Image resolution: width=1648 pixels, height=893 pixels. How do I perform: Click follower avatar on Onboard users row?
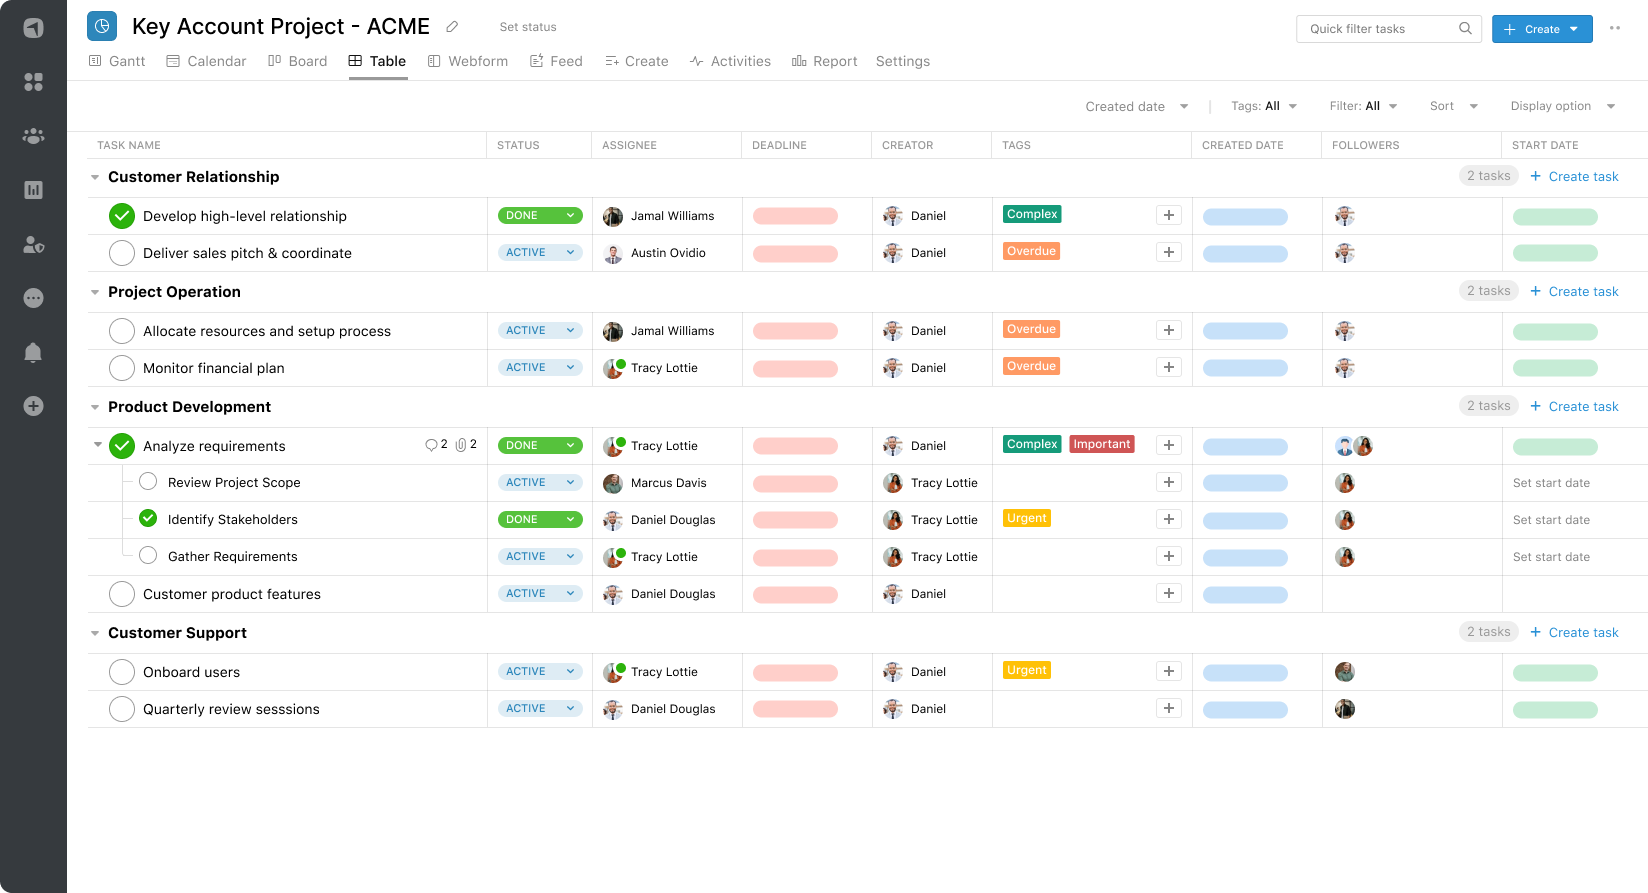click(x=1345, y=672)
